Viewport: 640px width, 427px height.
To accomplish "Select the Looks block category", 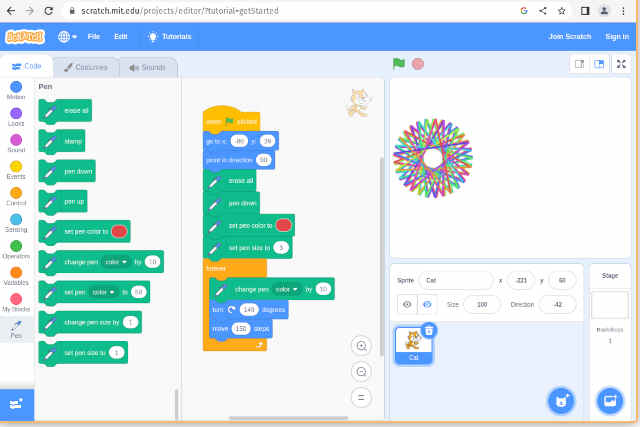I will [x=16, y=117].
